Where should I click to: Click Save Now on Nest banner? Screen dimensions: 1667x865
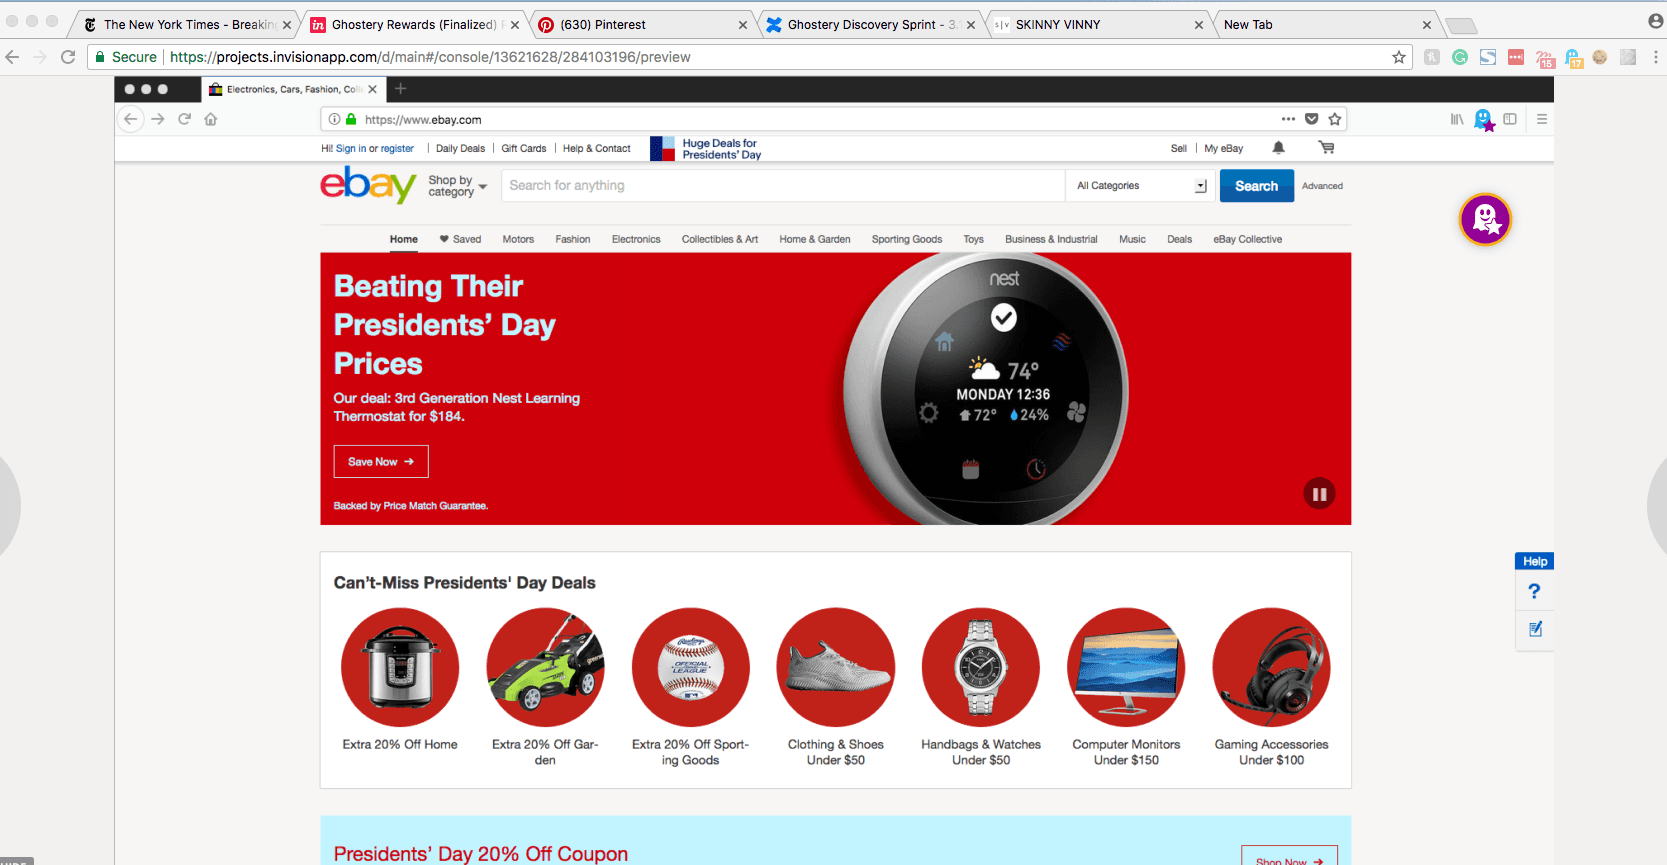click(x=380, y=462)
